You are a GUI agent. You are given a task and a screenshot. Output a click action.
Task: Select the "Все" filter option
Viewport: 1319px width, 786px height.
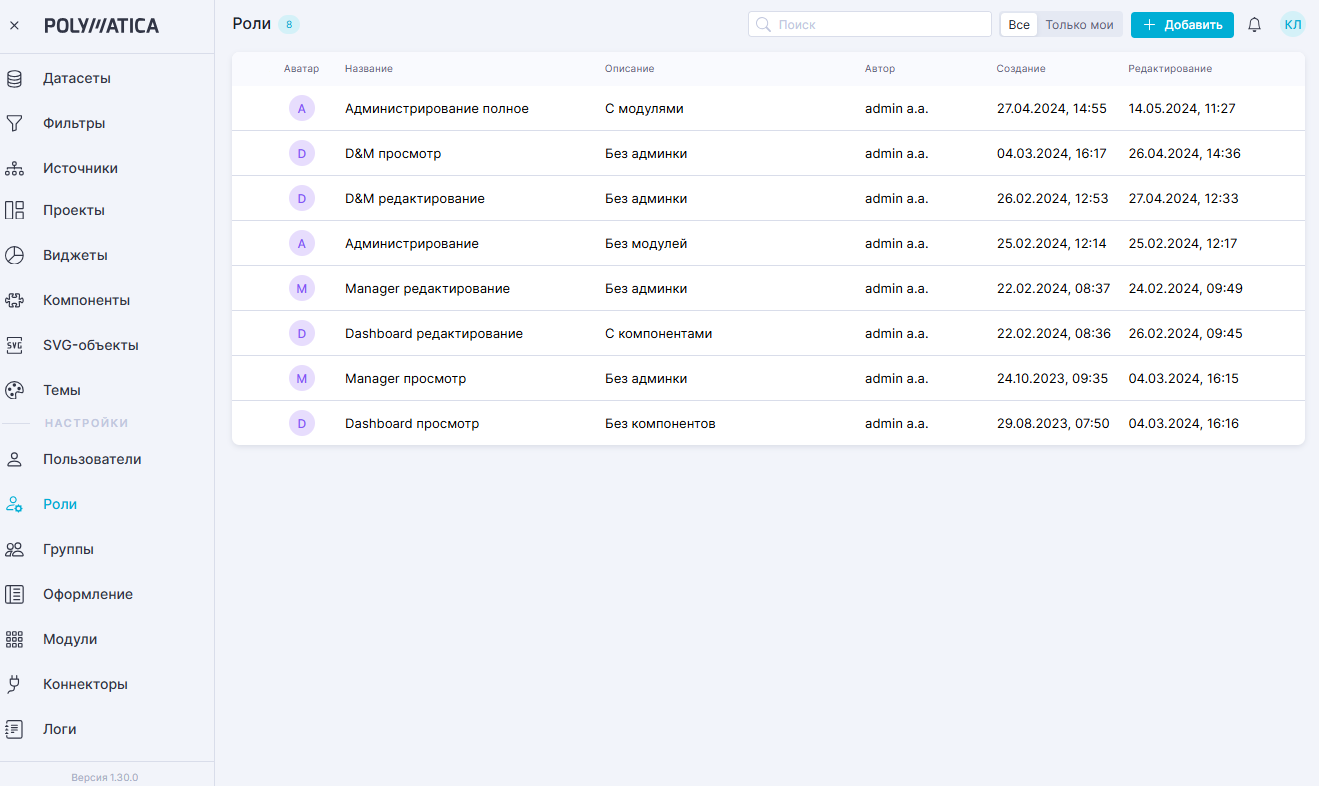pos(1018,25)
